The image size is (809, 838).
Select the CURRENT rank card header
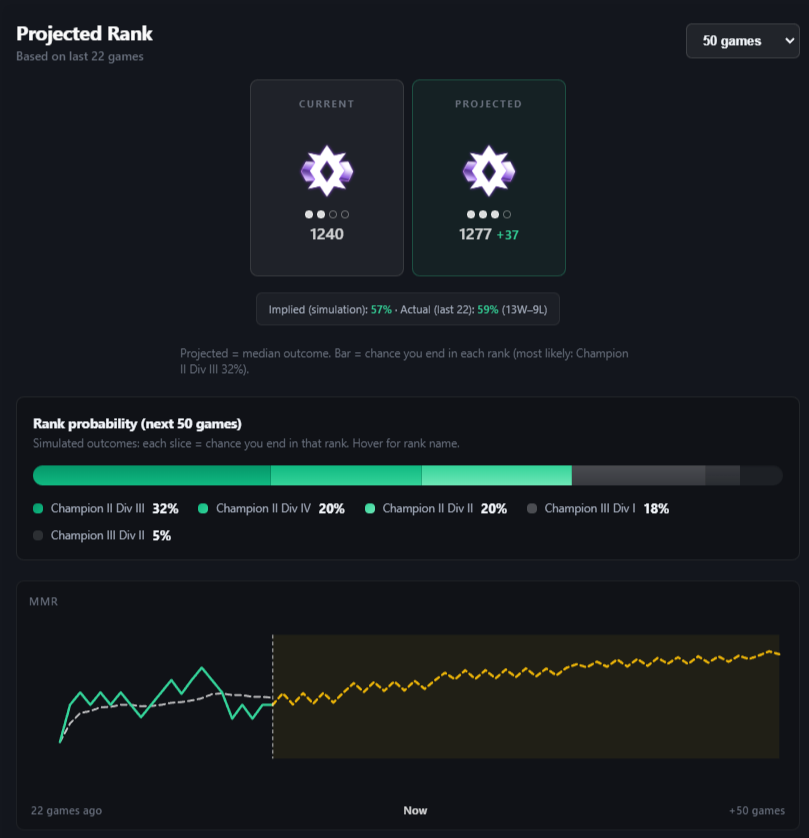[327, 104]
